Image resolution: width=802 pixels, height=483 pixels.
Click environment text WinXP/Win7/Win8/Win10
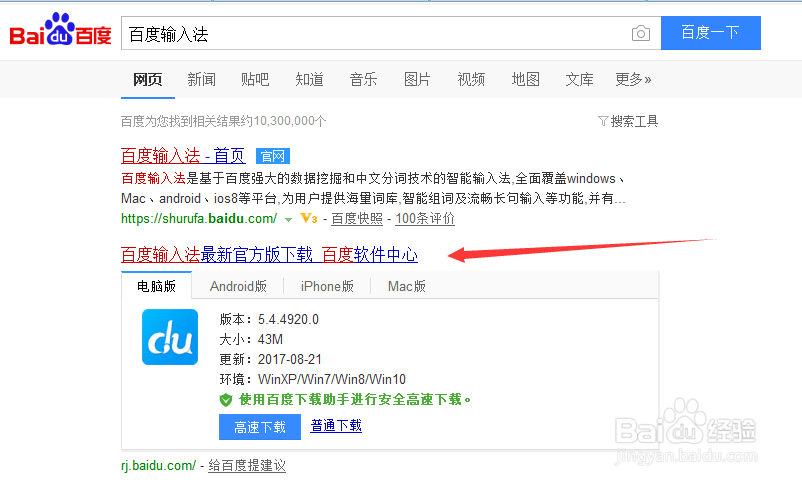pos(331,380)
